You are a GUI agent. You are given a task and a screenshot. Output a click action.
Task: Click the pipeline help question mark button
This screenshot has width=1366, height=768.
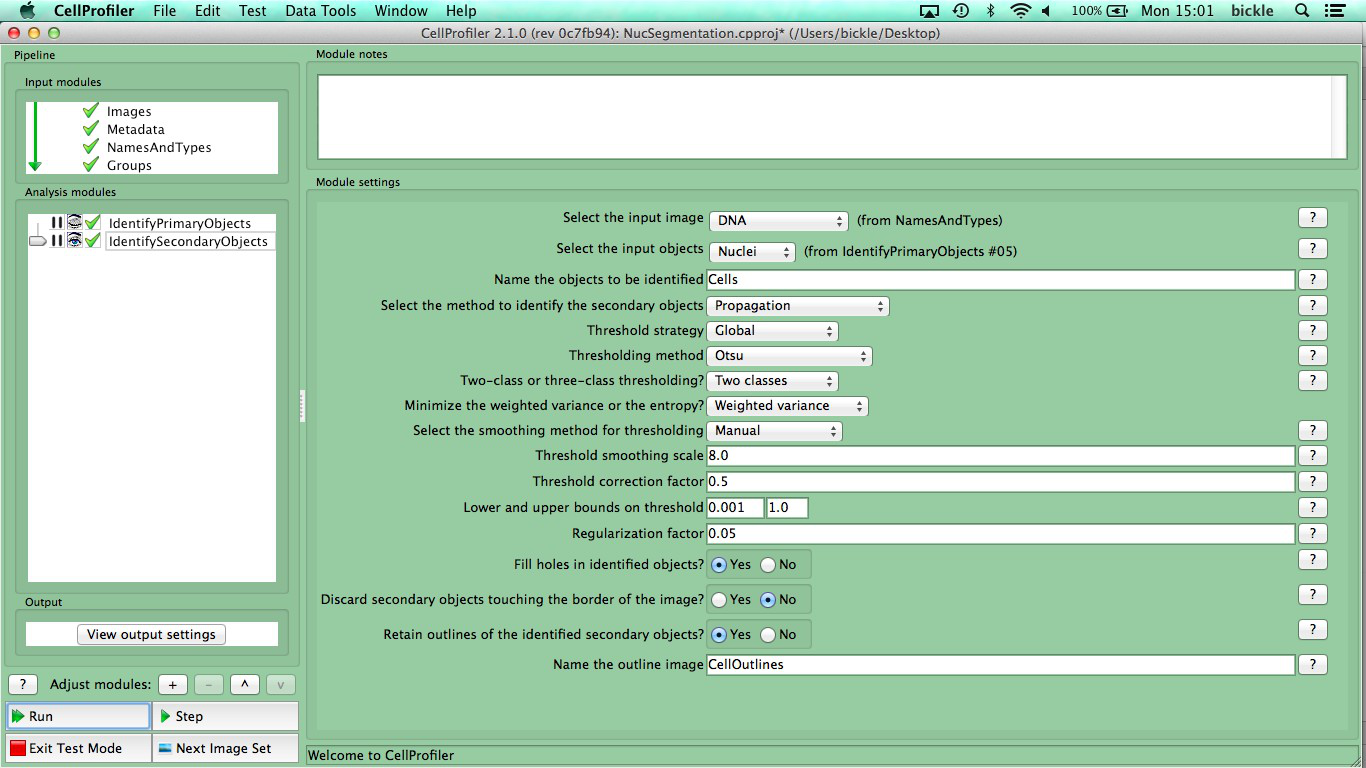23,685
